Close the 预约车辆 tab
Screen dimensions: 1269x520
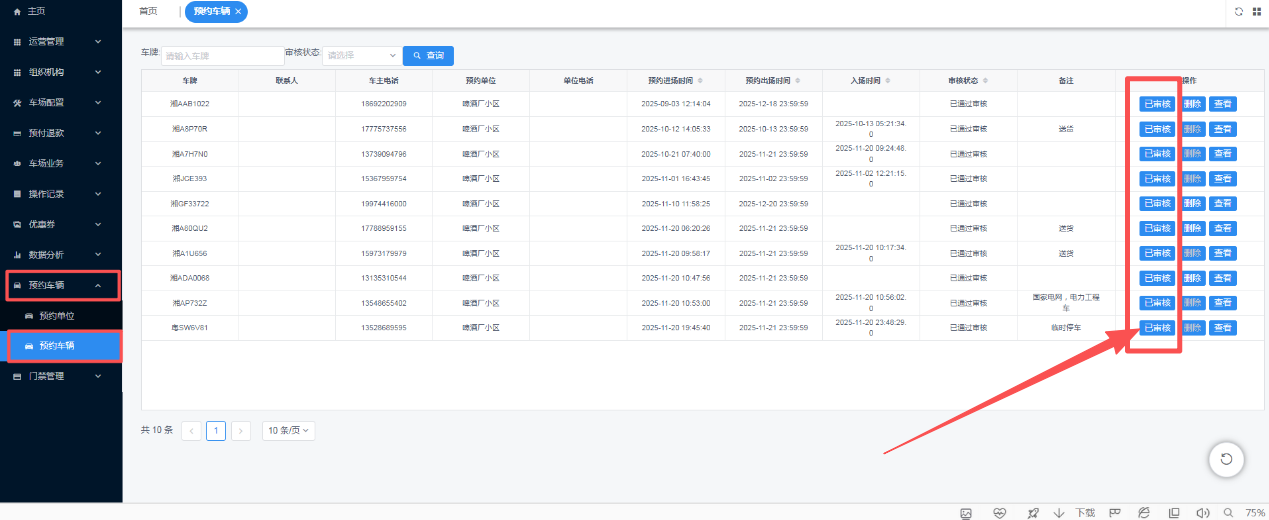click(x=238, y=11)
